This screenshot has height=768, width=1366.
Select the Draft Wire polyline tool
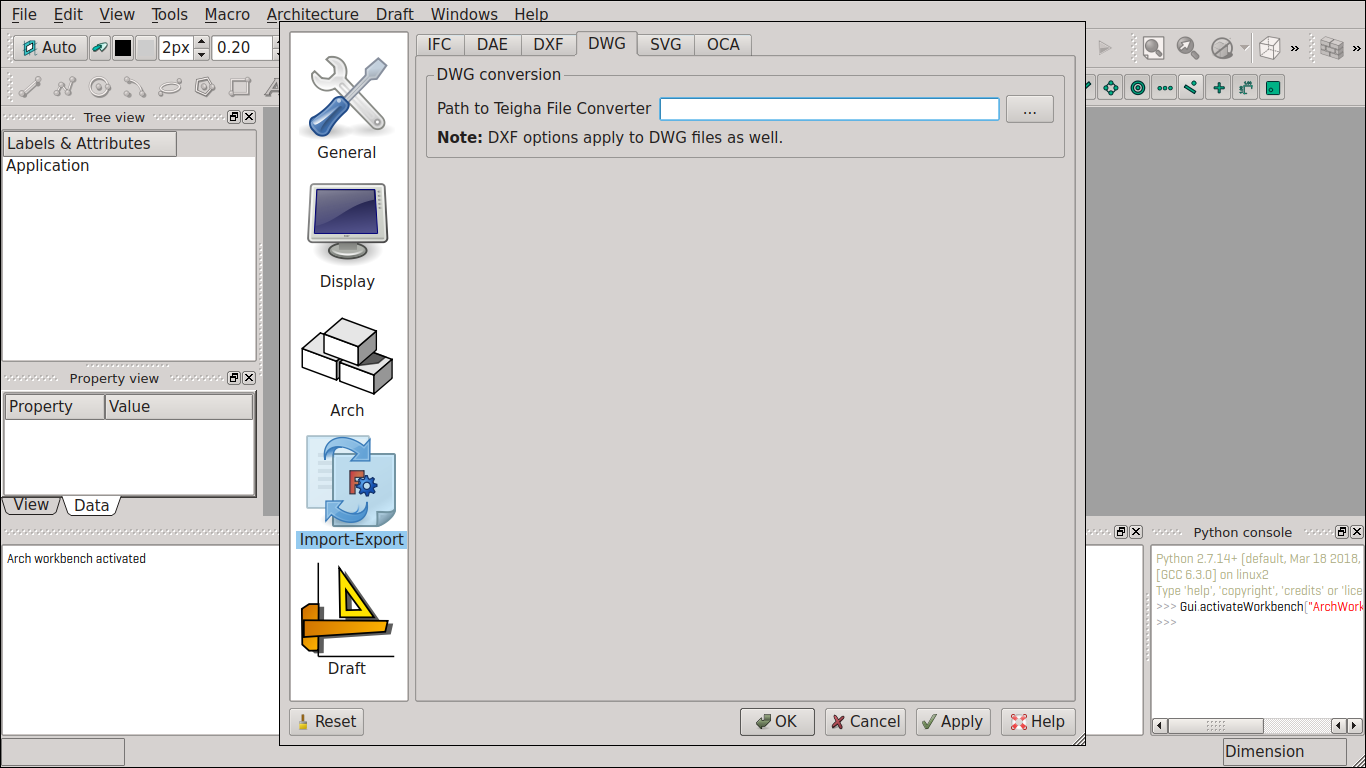pyautogui.click(x=64, y=87)
